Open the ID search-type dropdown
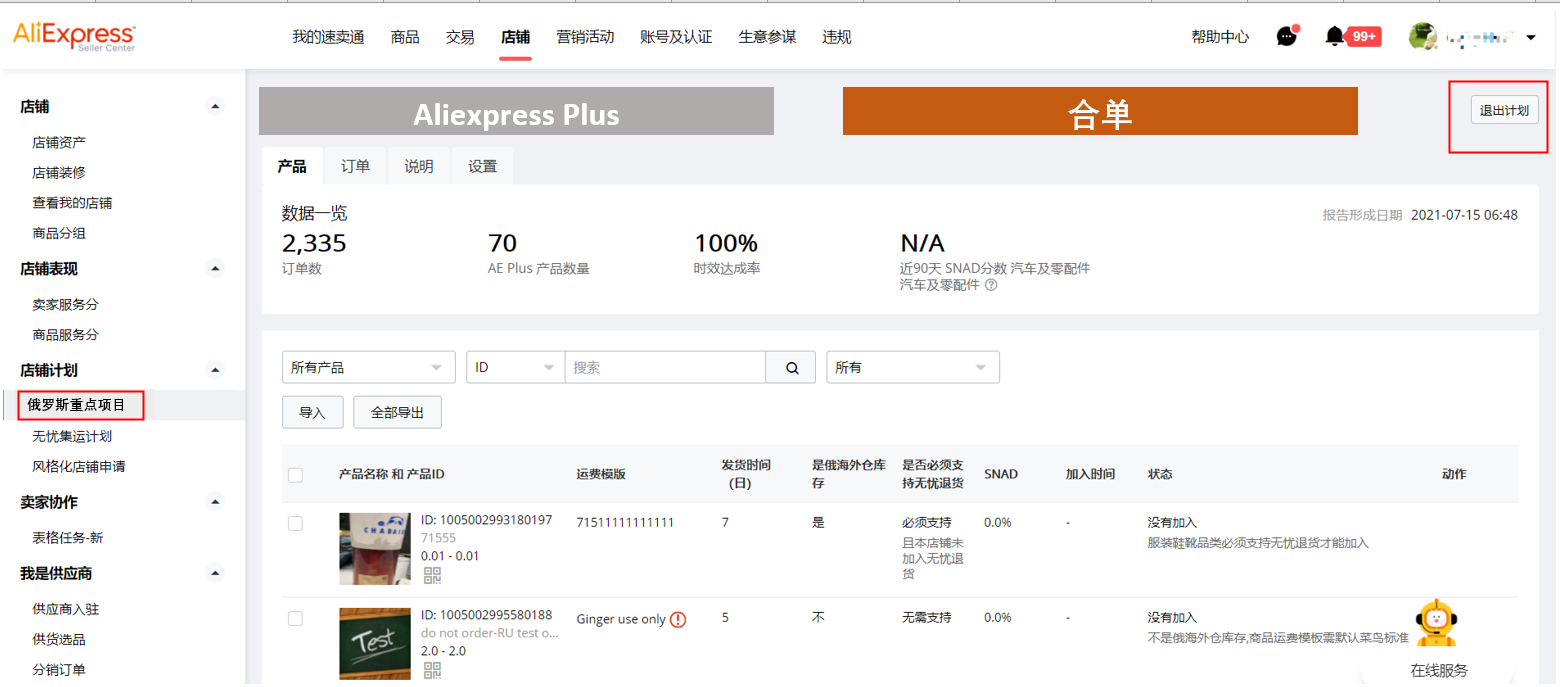This screenshot has height=687, width=1560. [515, 367]
